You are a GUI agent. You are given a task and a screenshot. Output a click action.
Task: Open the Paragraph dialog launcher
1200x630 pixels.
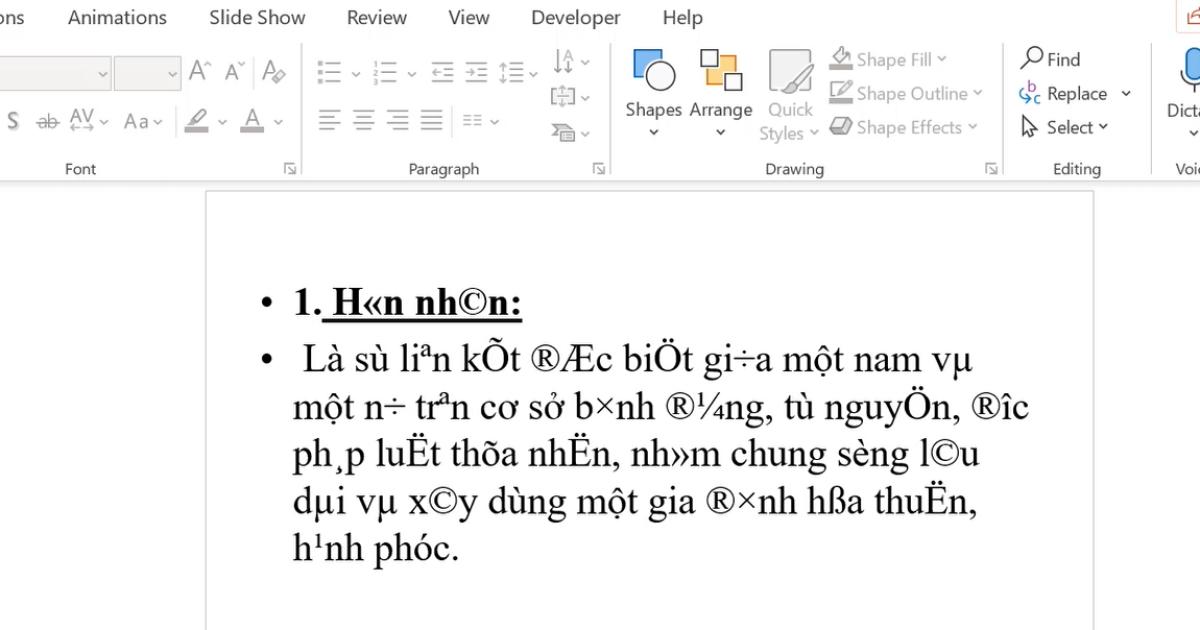(x=599, y=169)
